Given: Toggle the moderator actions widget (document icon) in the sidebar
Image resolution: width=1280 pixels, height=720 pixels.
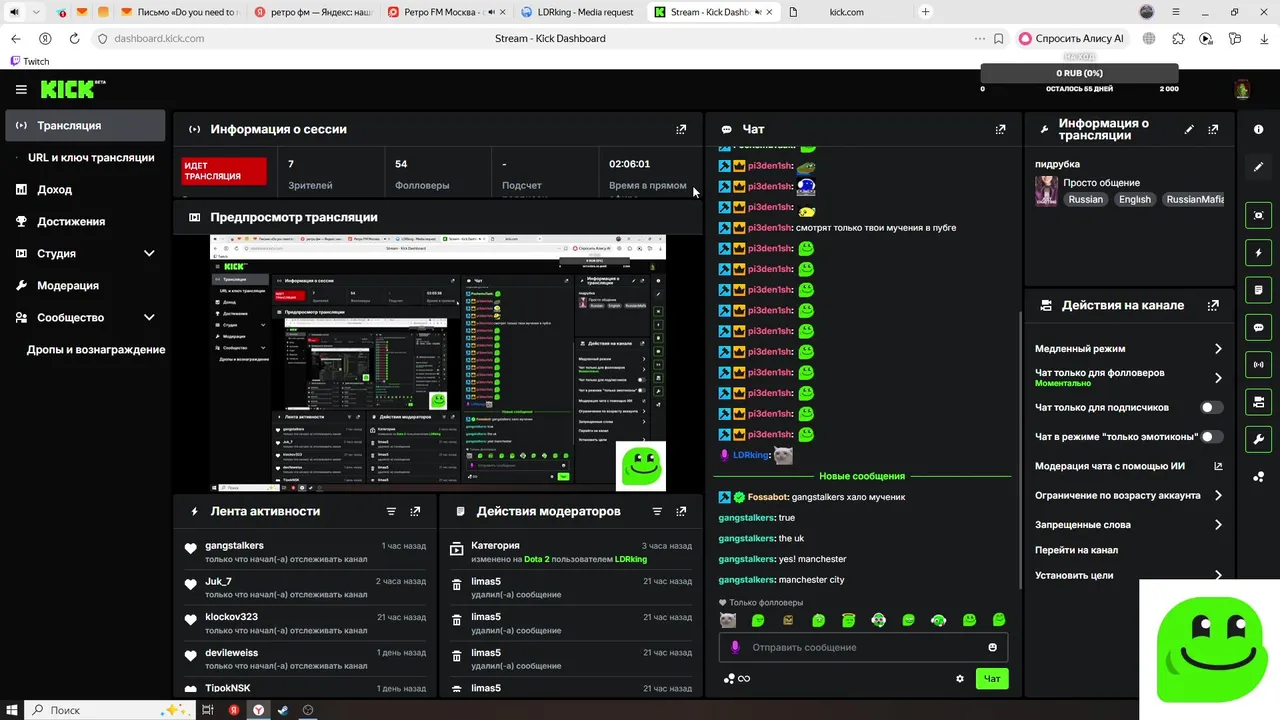Looking at the screenshot, I should pyautogui.click(x=1258, y=290).
